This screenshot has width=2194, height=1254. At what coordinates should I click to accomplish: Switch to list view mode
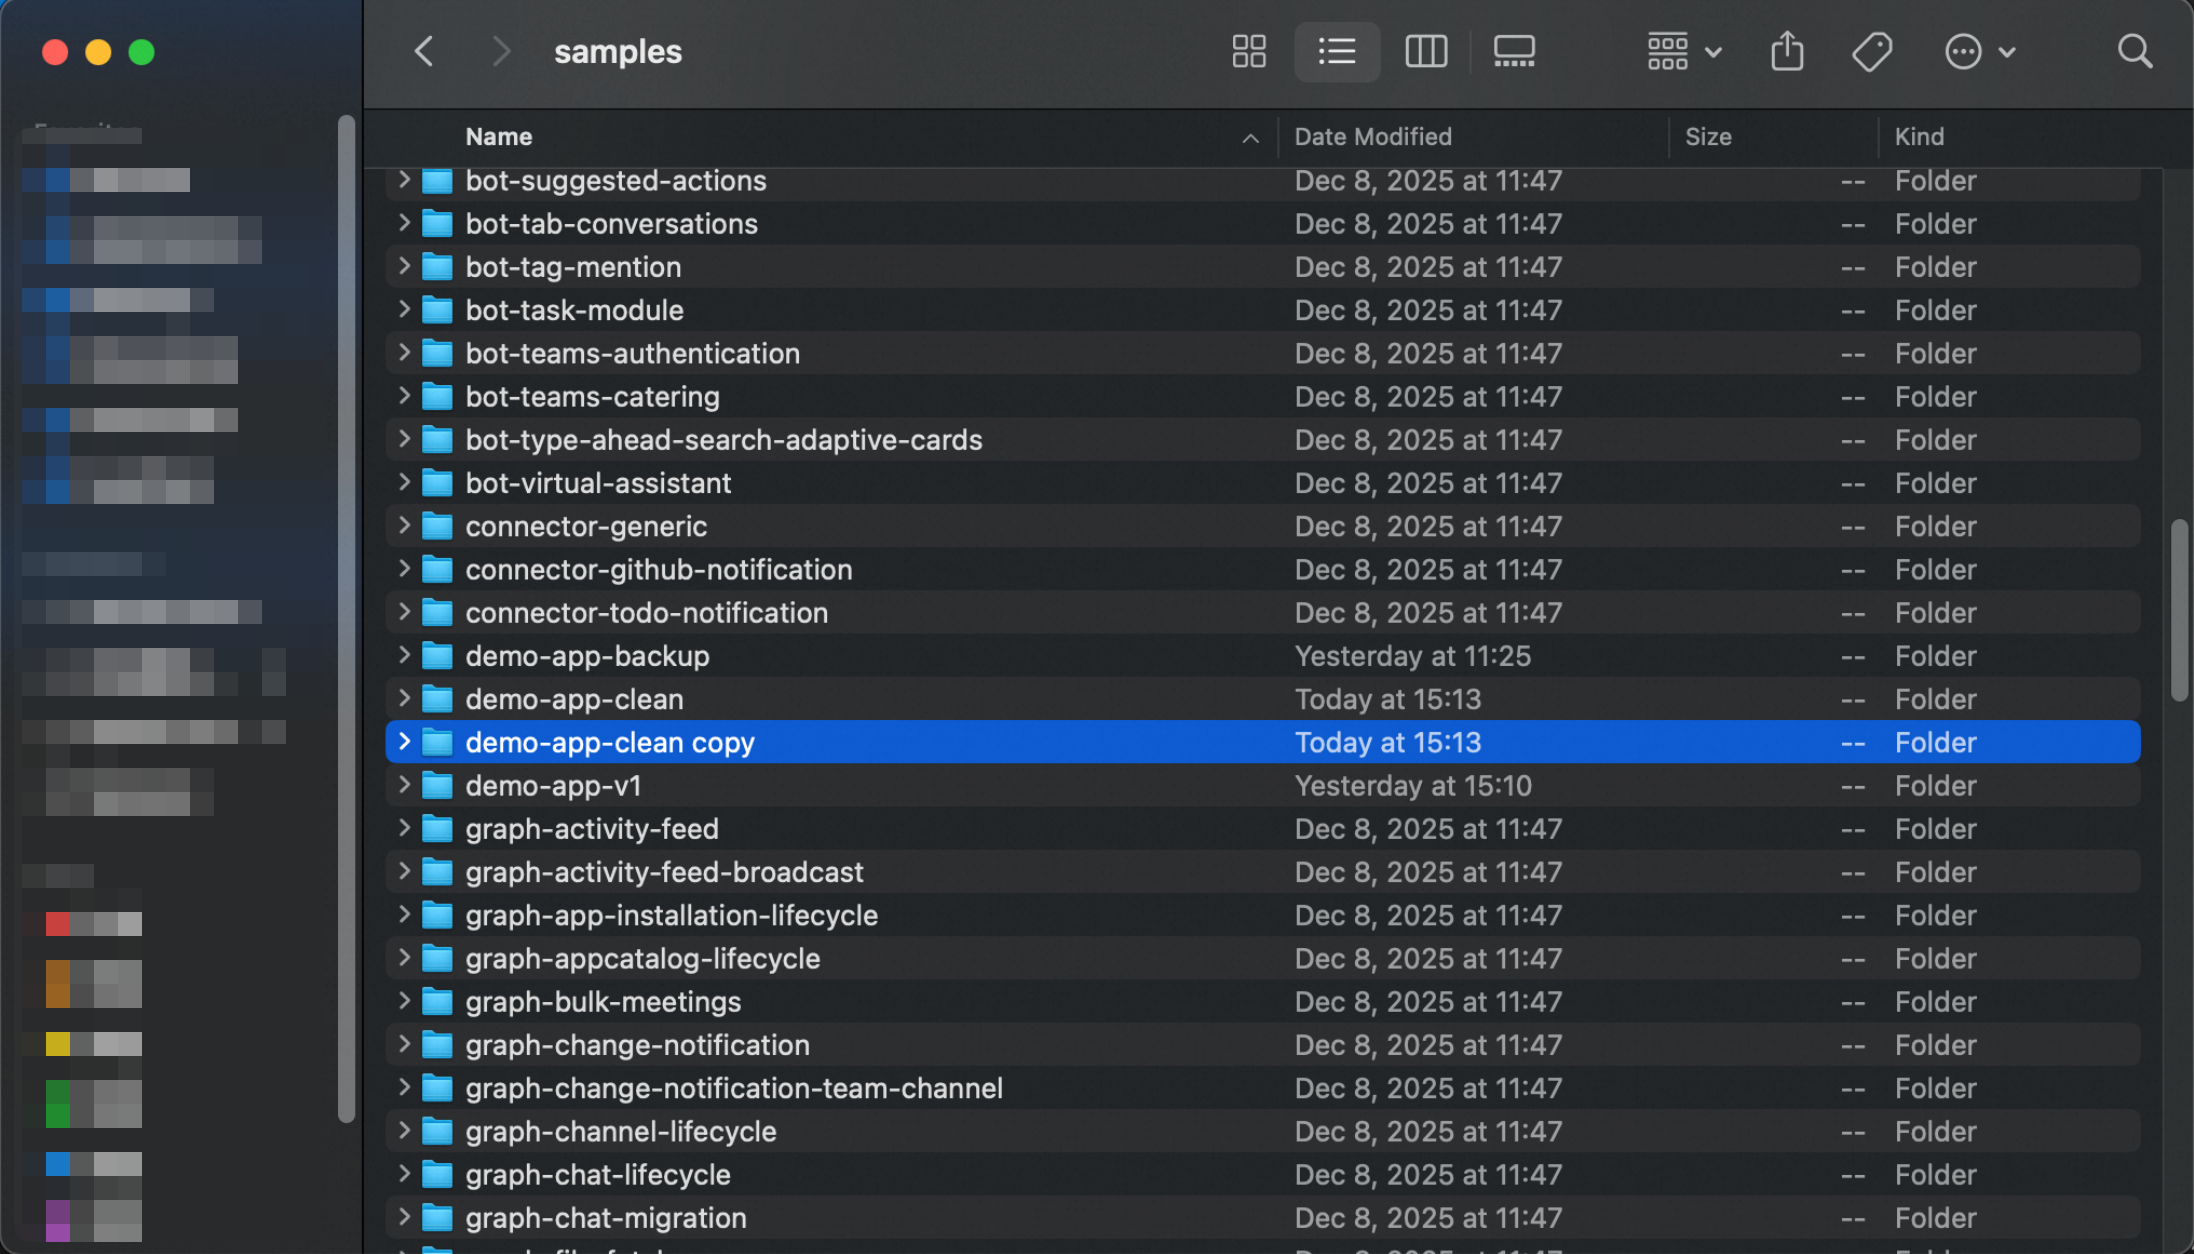[1336, 51]
